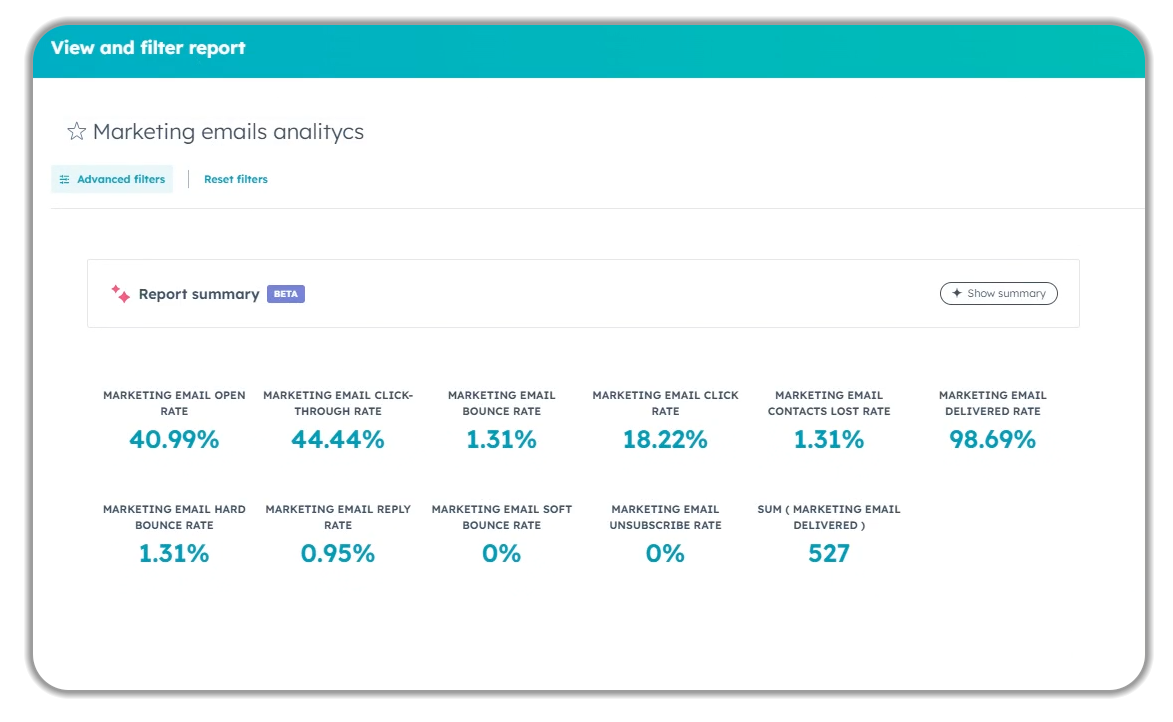Click the Marketing Email Contacts Lost Rate label
The width and height of the screenshot is (1173, 722).
pyautogui.click(x=829, y=403)
